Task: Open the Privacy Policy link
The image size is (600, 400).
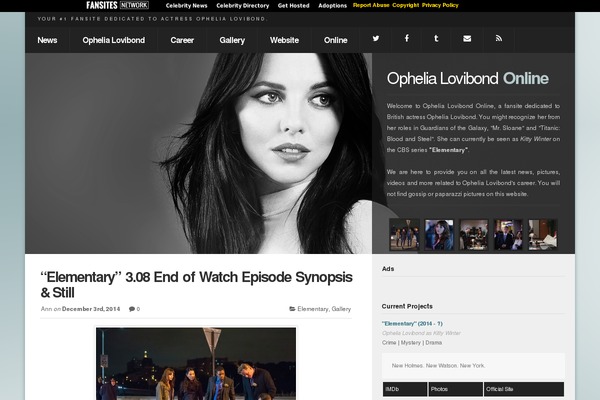Action: coord(440,5)
